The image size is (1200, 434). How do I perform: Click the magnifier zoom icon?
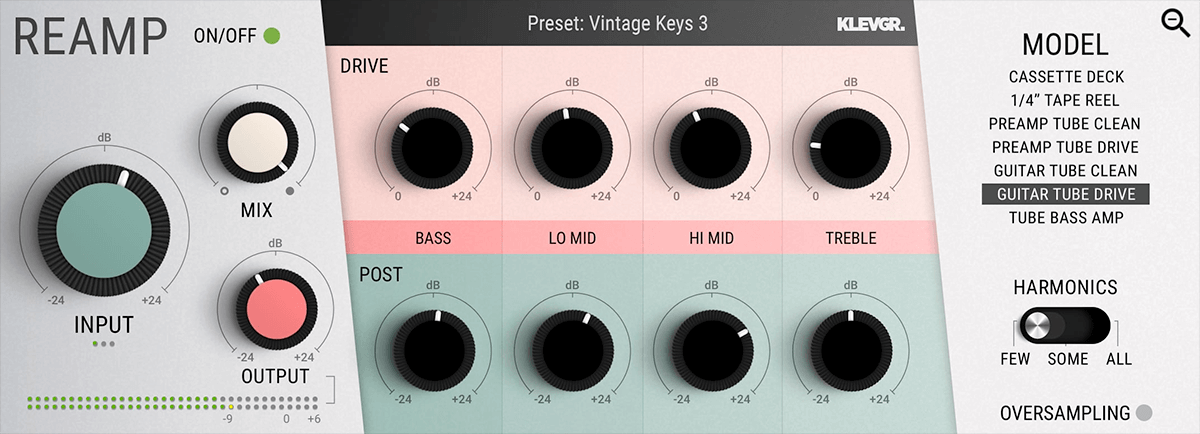pyautogui.click(x=1175, y=22)
